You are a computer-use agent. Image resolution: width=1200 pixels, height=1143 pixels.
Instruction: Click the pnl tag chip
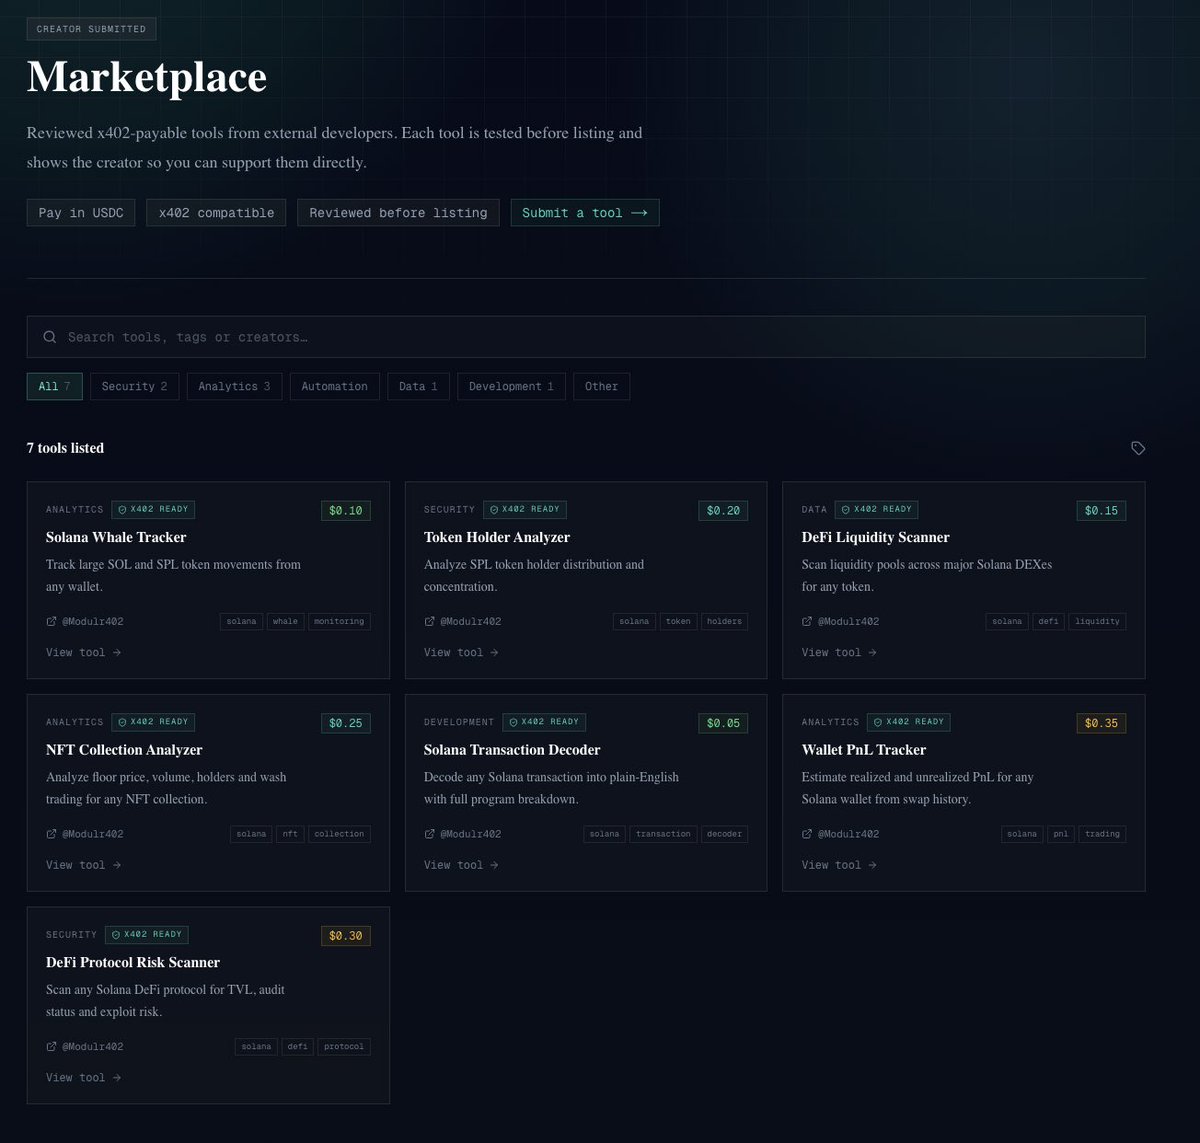coord(1060,834)
